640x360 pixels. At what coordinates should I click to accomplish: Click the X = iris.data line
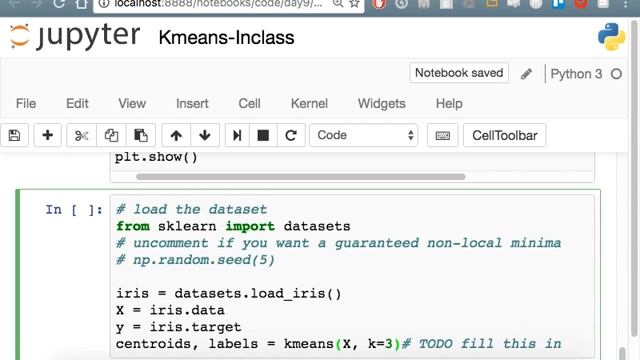coord(170,310)
